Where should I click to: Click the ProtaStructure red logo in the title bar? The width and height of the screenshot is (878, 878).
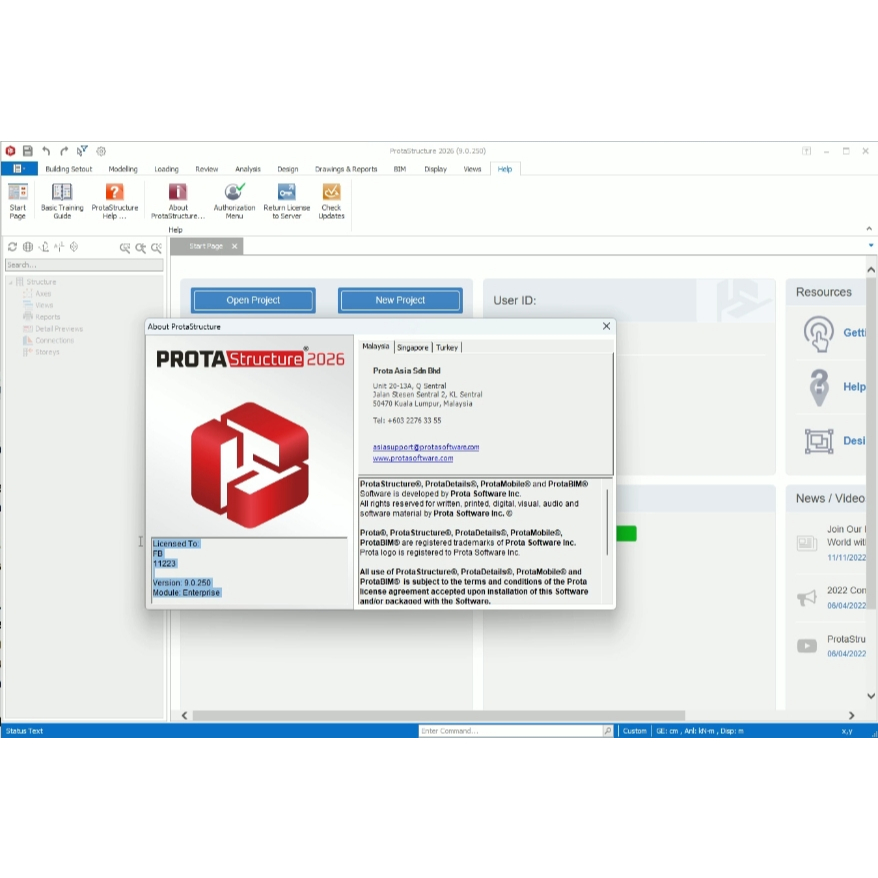click(x=10, y=151)
